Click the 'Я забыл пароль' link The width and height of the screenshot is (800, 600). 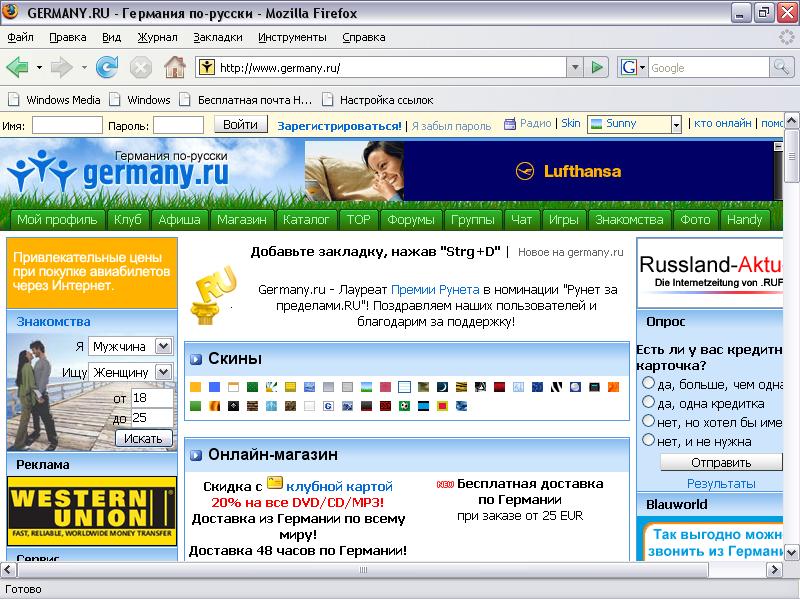click(x=451, y=126)
